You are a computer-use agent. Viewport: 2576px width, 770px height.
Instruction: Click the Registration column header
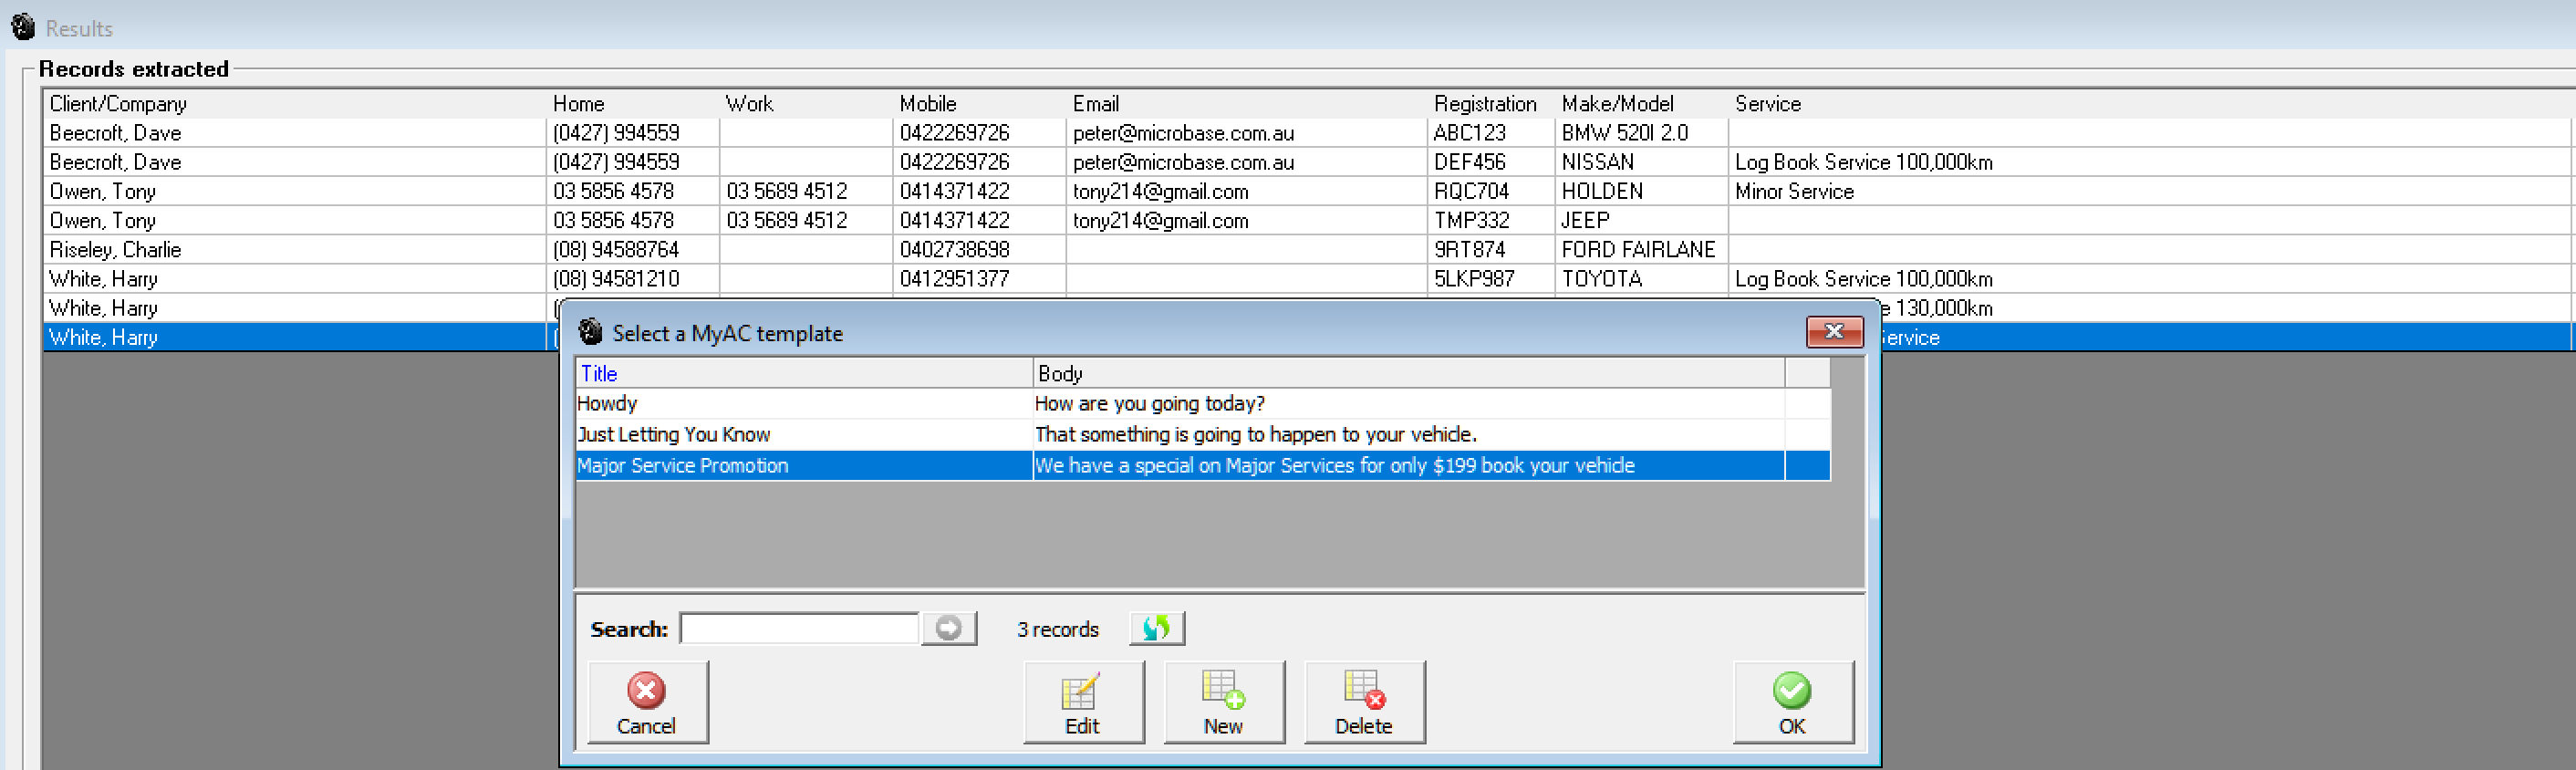coord(1491,103)
